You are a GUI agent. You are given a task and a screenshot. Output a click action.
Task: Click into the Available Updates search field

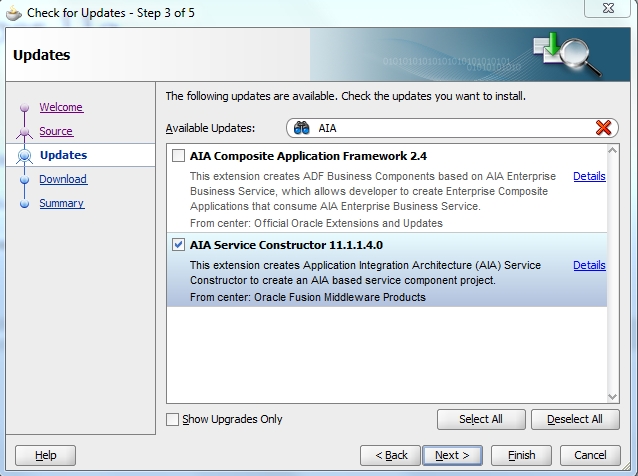click(452, 128)
